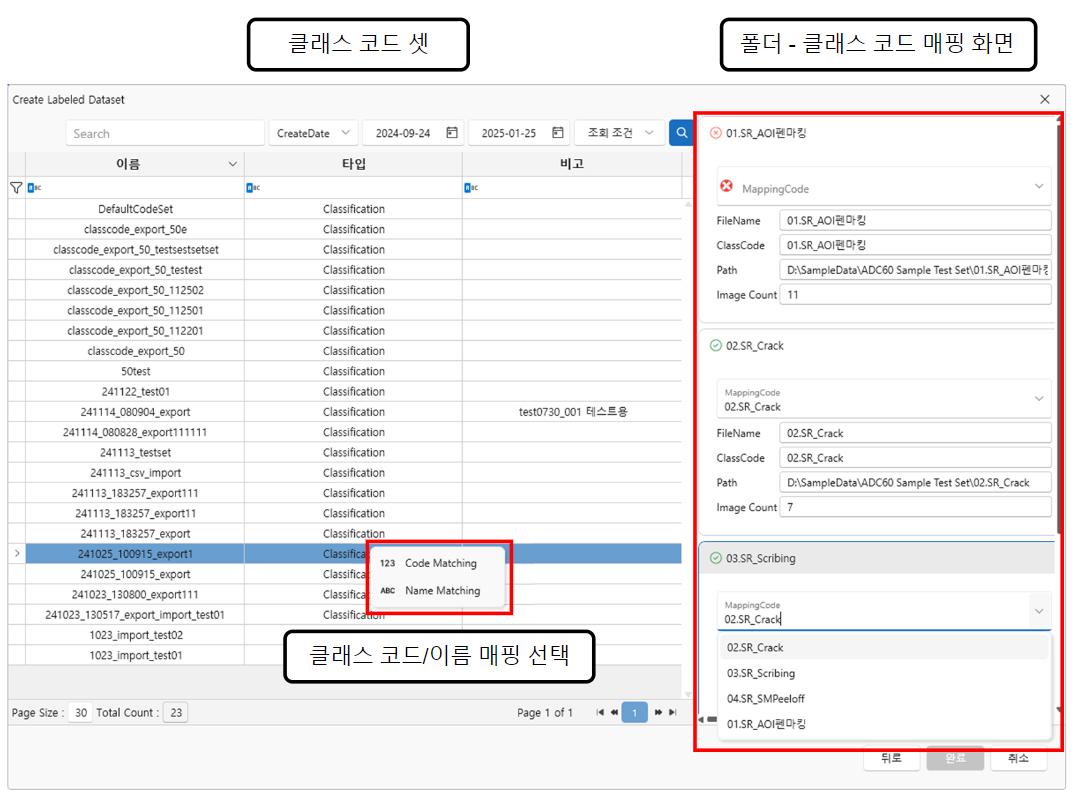Choose Code Matching from context menu
The width and height of the screenshot is (1077, 800).
440,563
